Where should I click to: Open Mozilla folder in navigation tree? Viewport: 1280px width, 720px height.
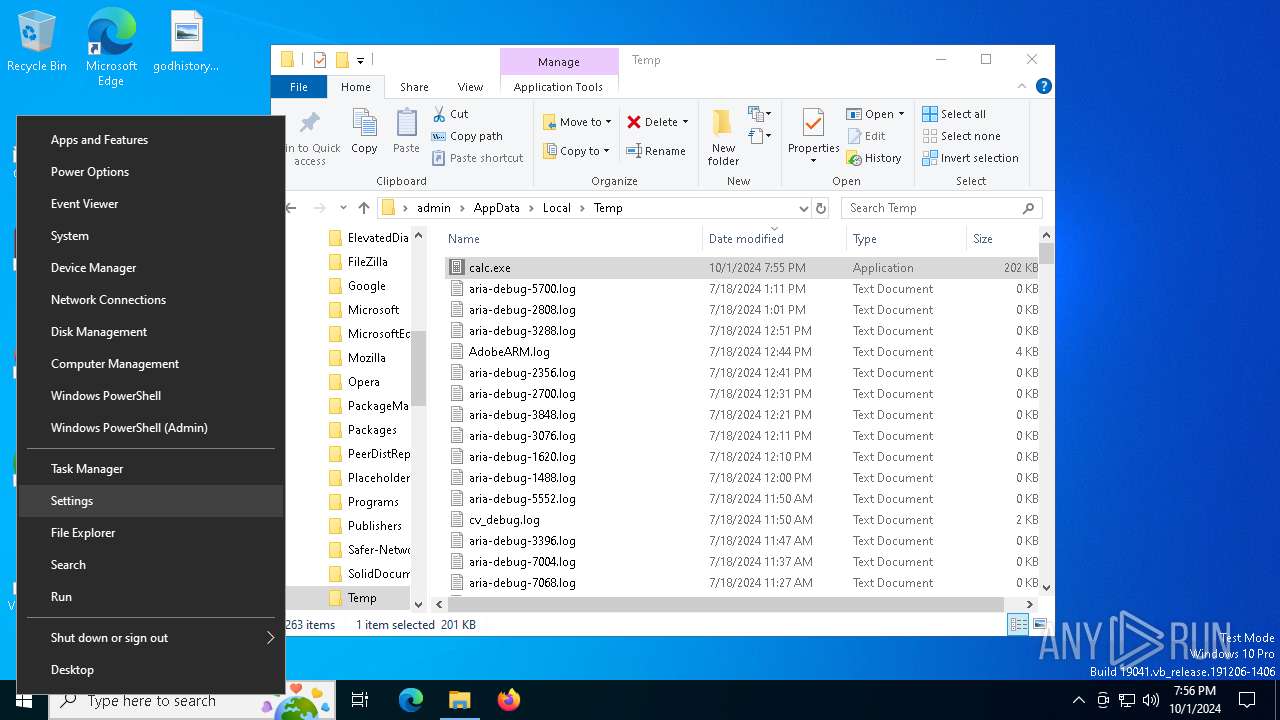(x=366, y=358)
